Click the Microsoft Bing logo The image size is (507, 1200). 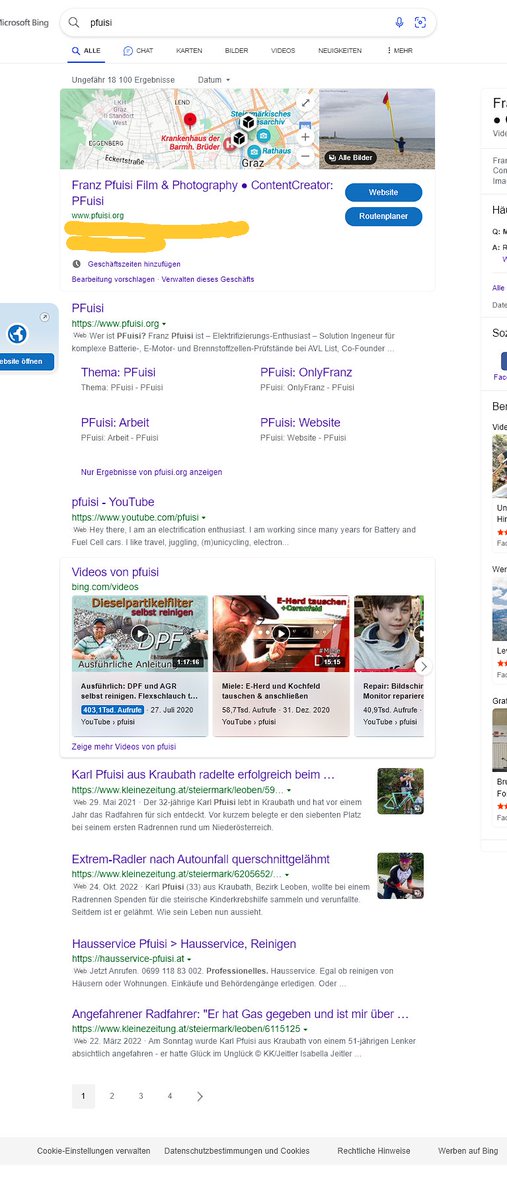23,22
